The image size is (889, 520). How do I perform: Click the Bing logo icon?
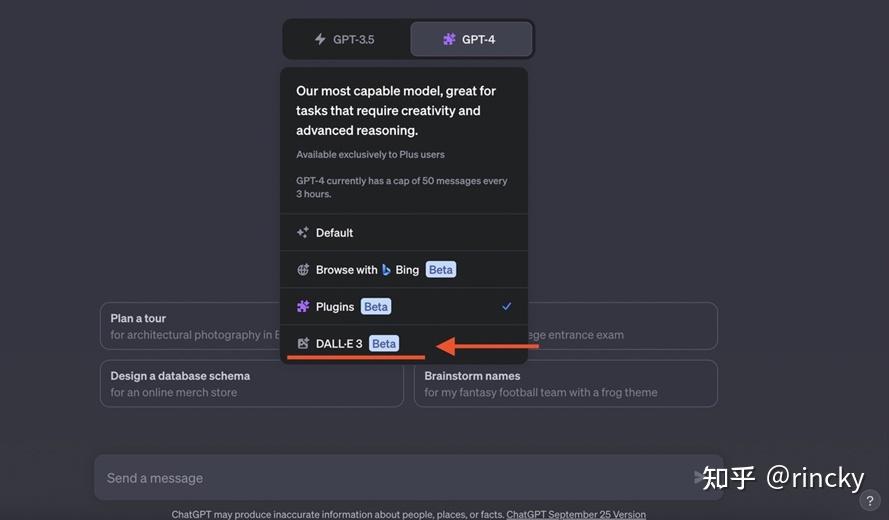coord(387,270)
